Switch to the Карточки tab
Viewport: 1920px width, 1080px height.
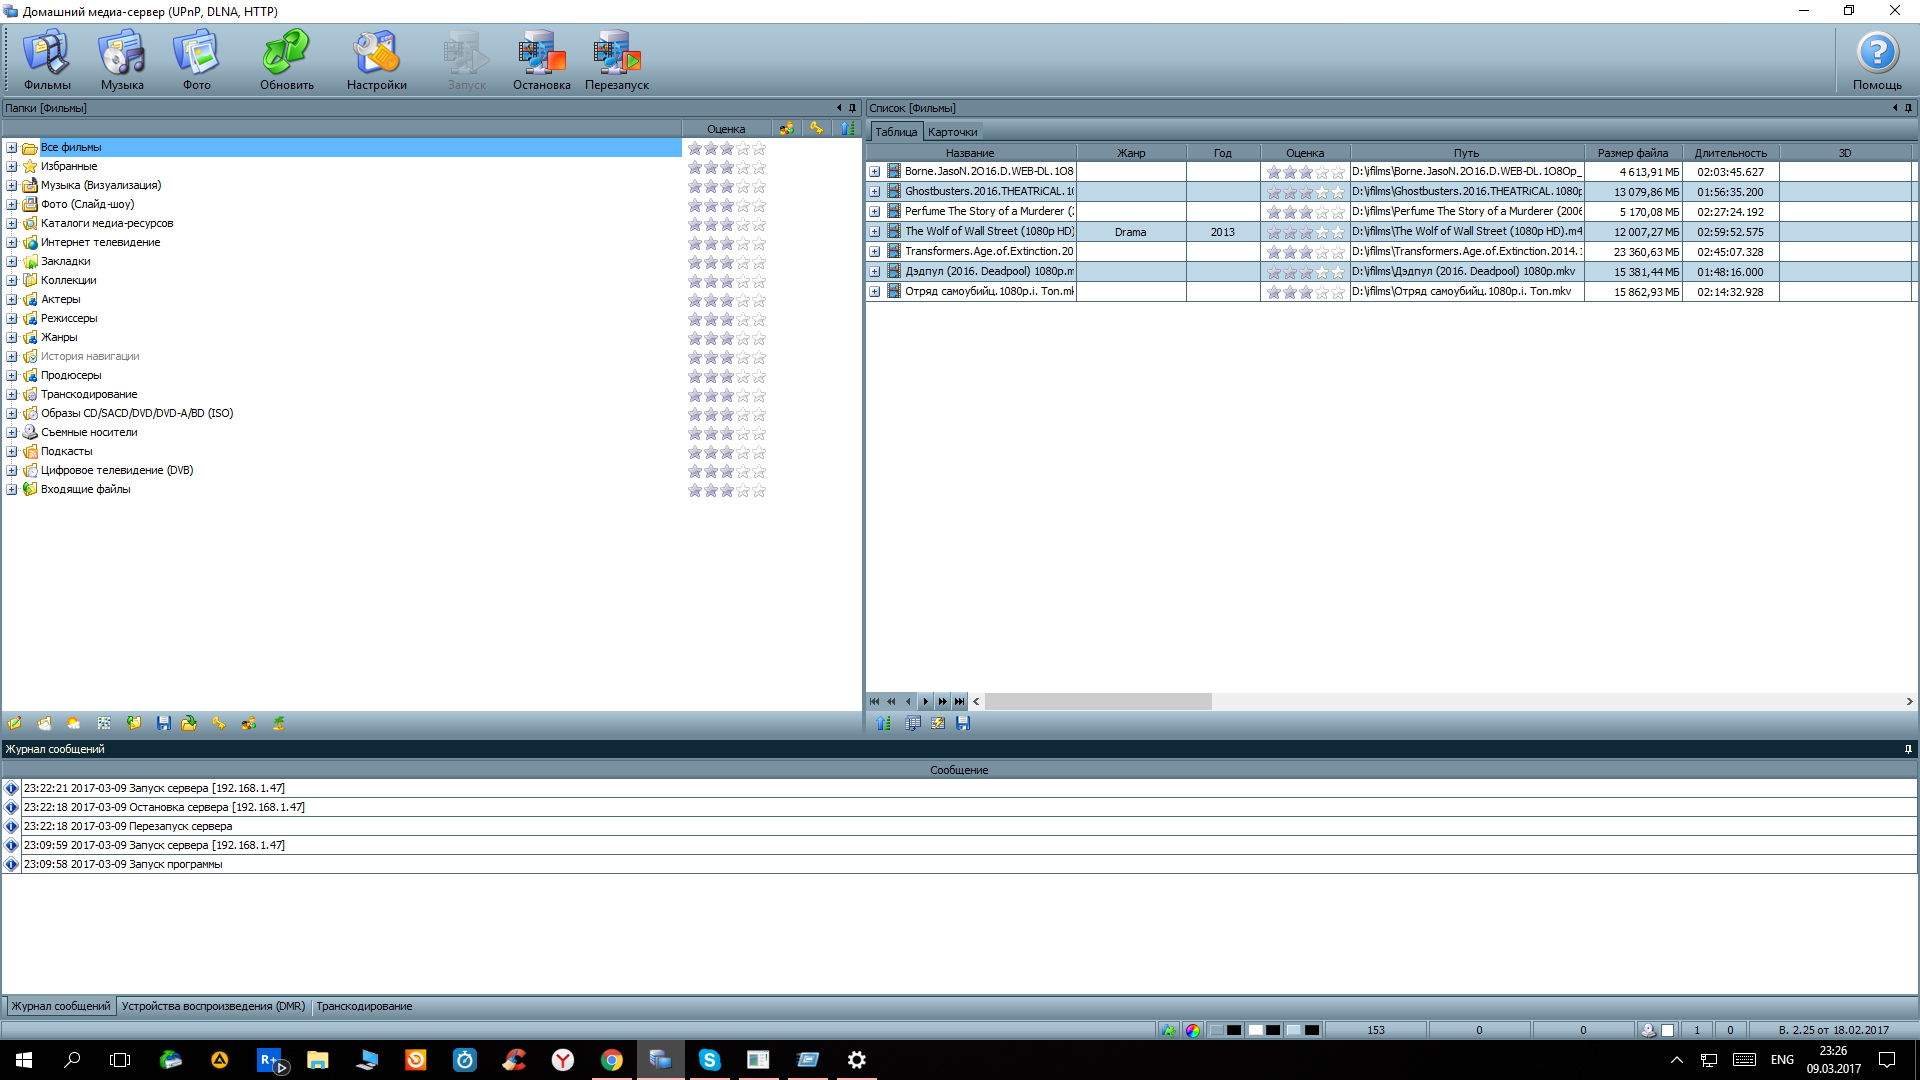952,132
